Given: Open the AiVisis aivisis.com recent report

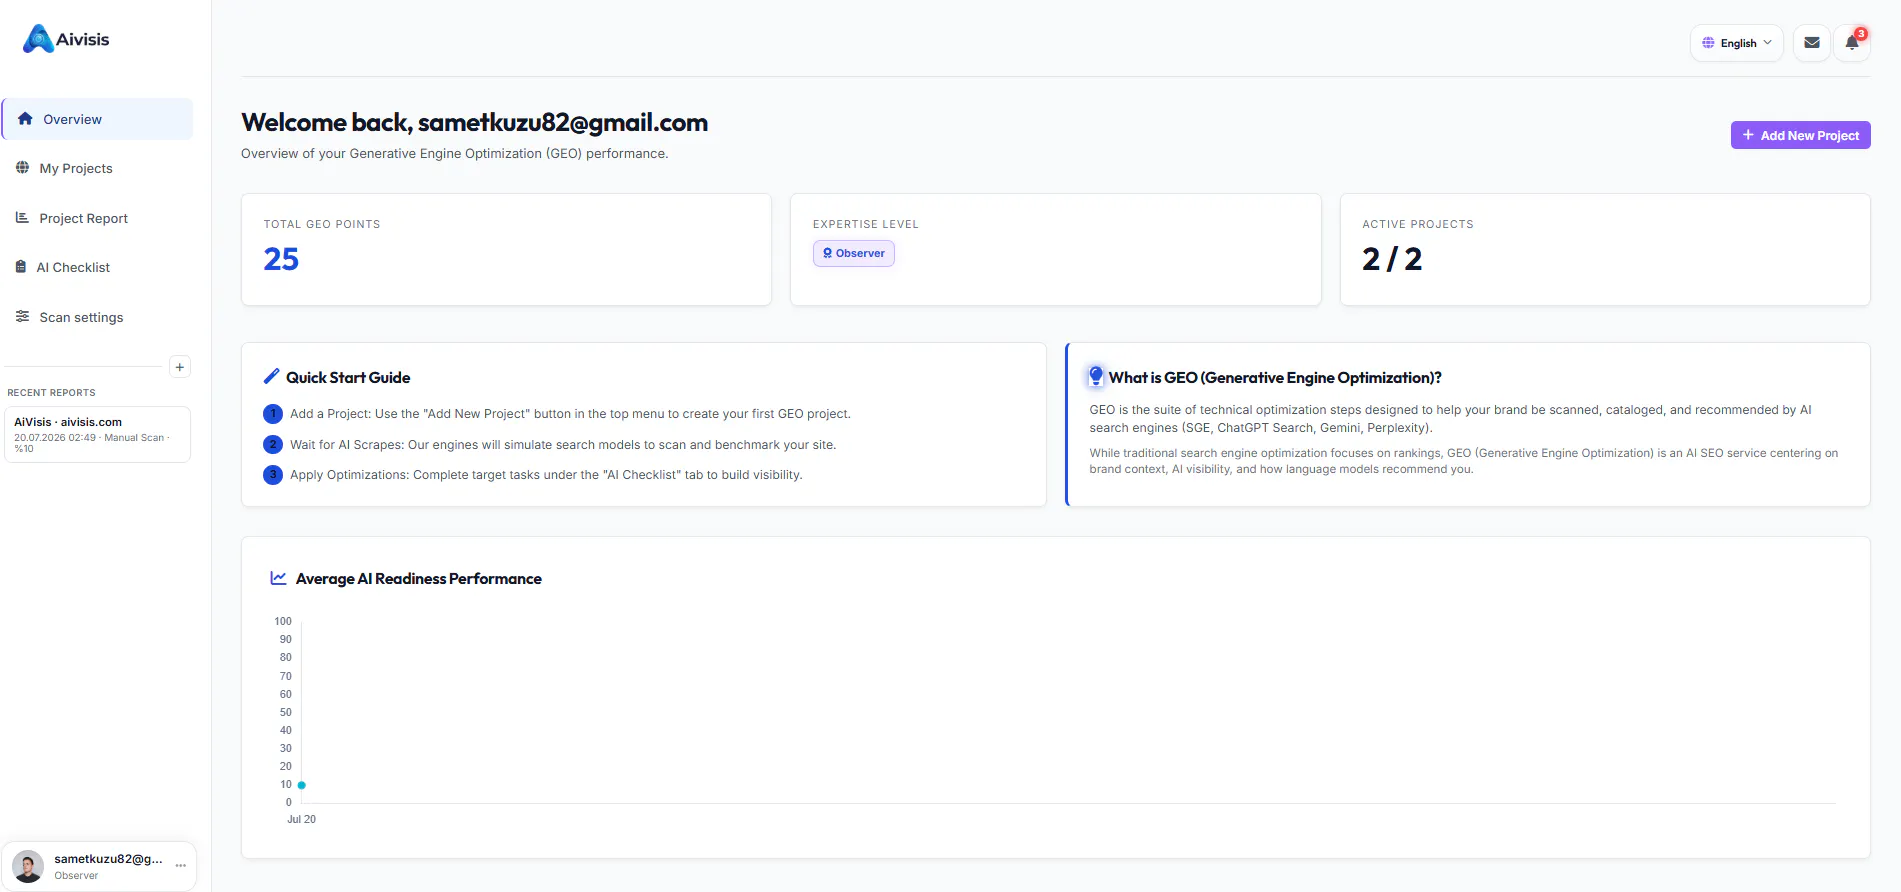Looking at the screenshot, I should click(97, 435).
